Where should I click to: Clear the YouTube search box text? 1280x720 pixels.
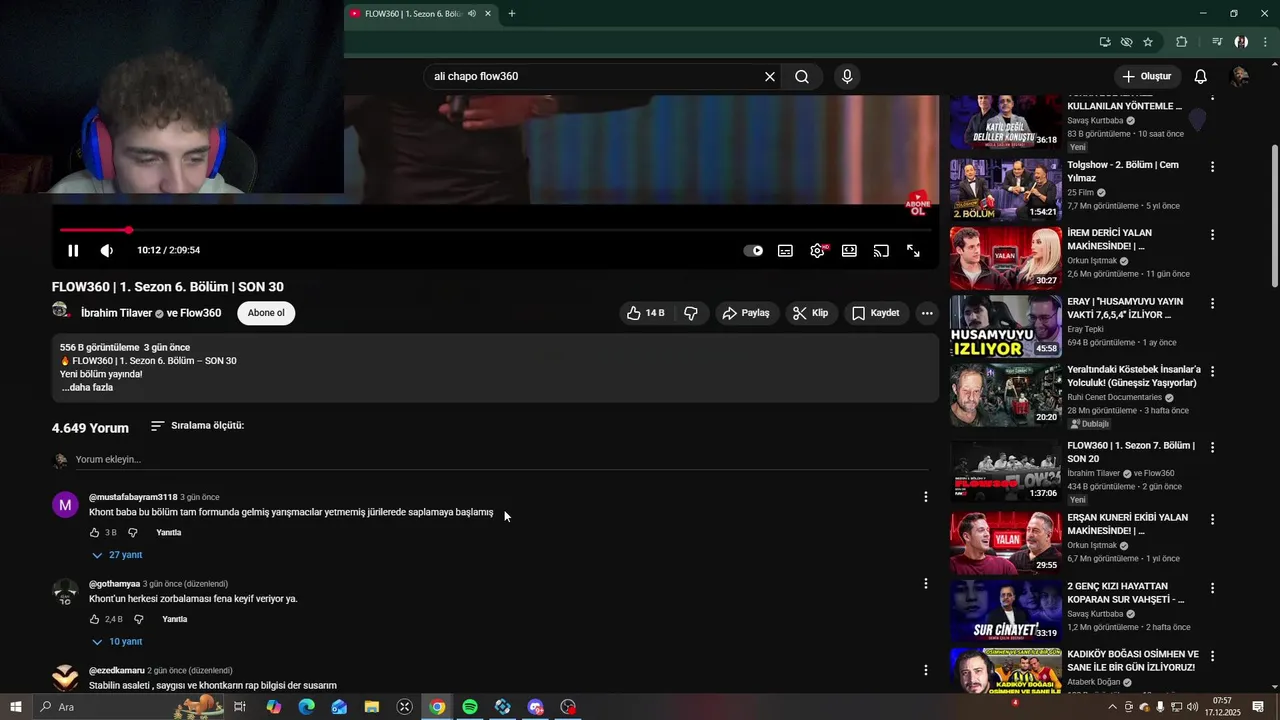coord(770,76)
